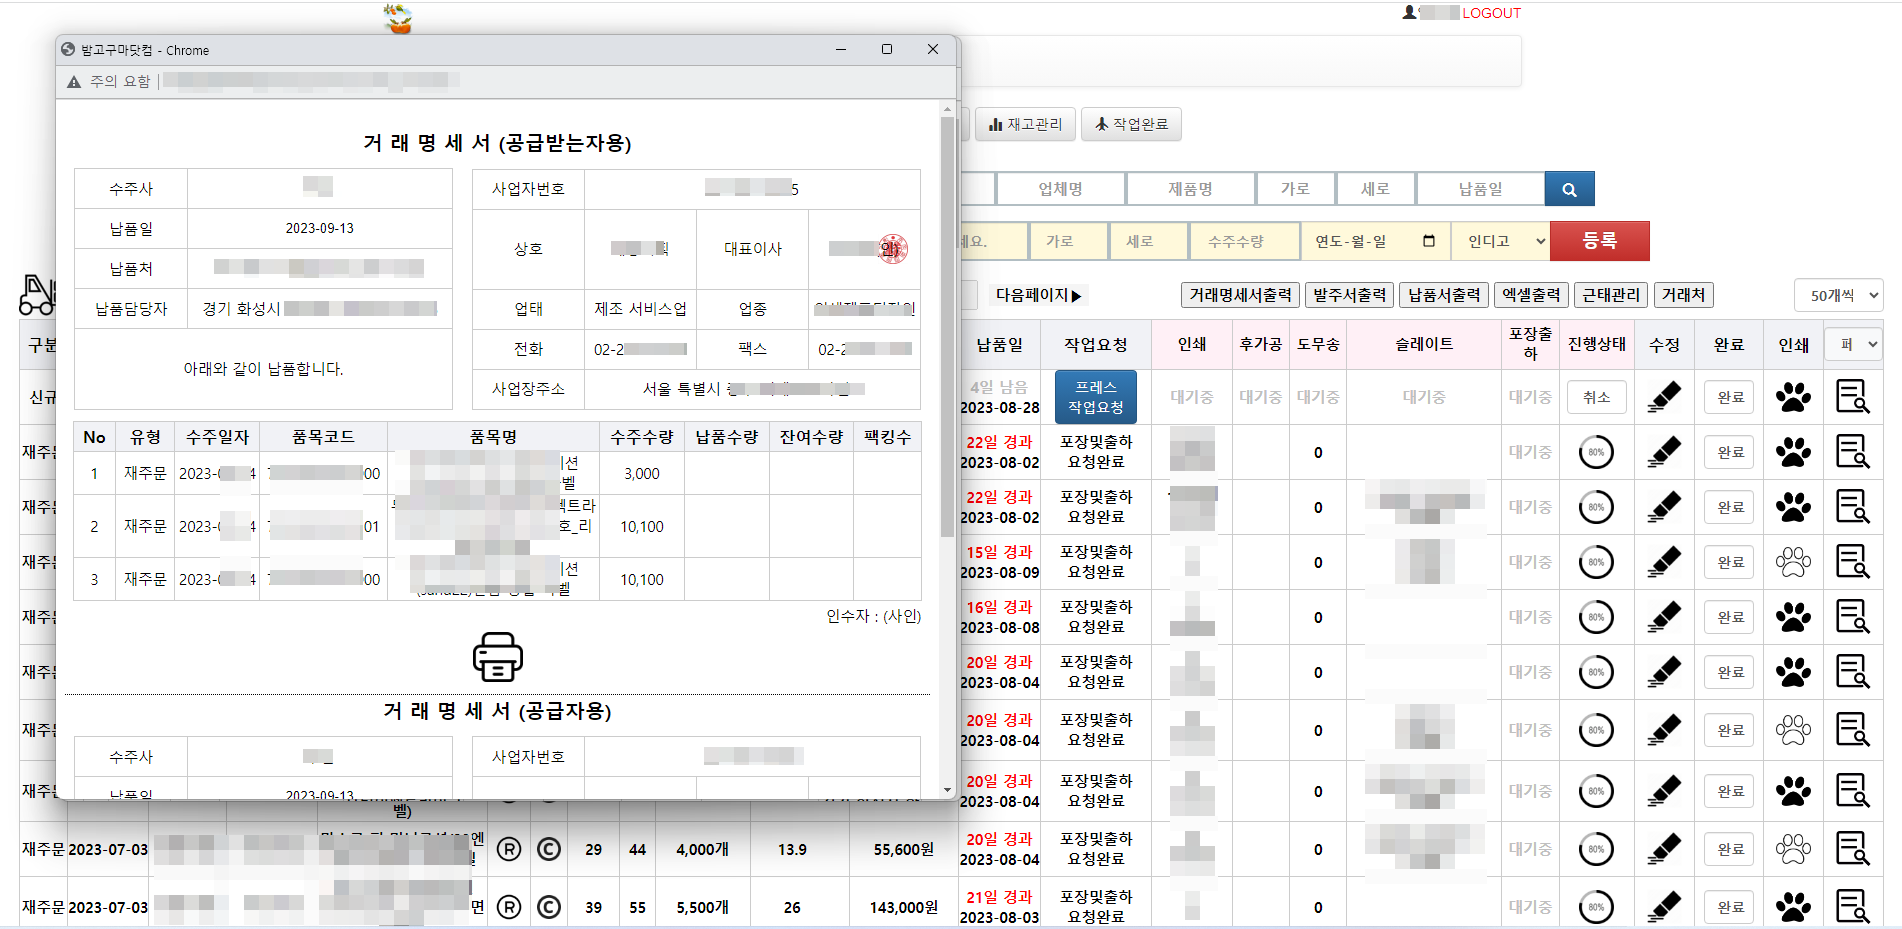Click the paw print icon in the 2023-08-28 row
This screenshot has height=929, width=1902.
[x=1793, y=397]
